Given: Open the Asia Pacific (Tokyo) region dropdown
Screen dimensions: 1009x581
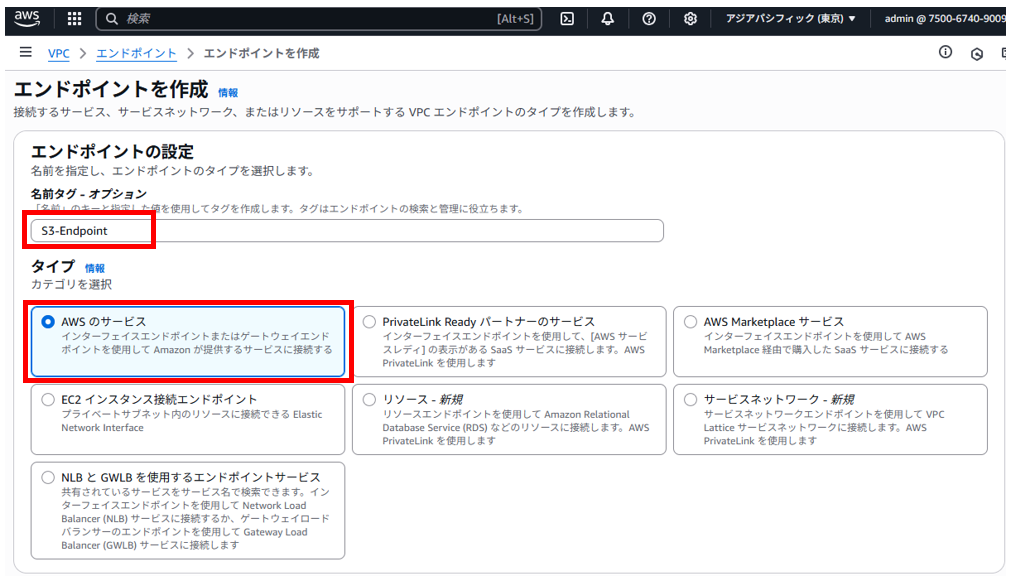Looking at the screenshot, I should coord(791,19).
